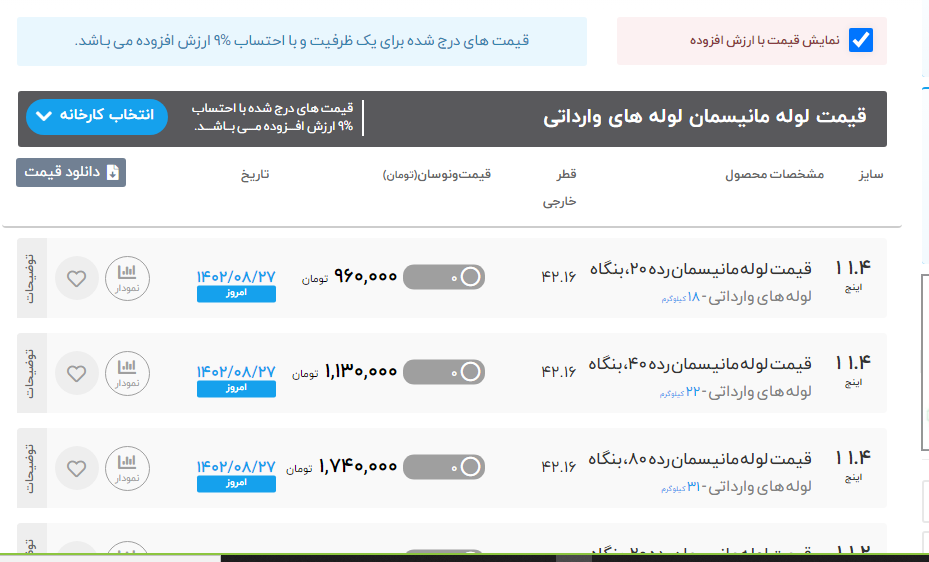Favorite the schedule 40 pipe with heart
The width and height of the screenshot is (929, 562).
(77, 373)
